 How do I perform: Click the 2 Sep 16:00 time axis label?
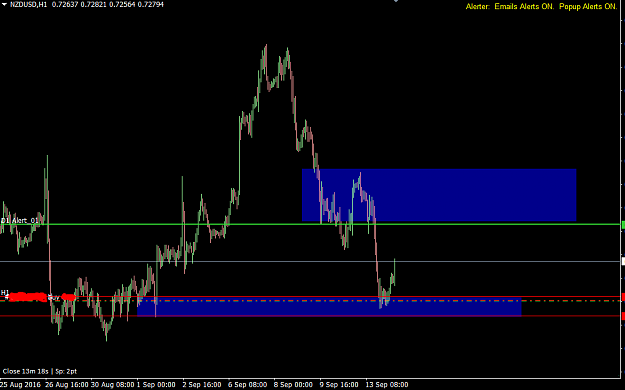point(202,385)
